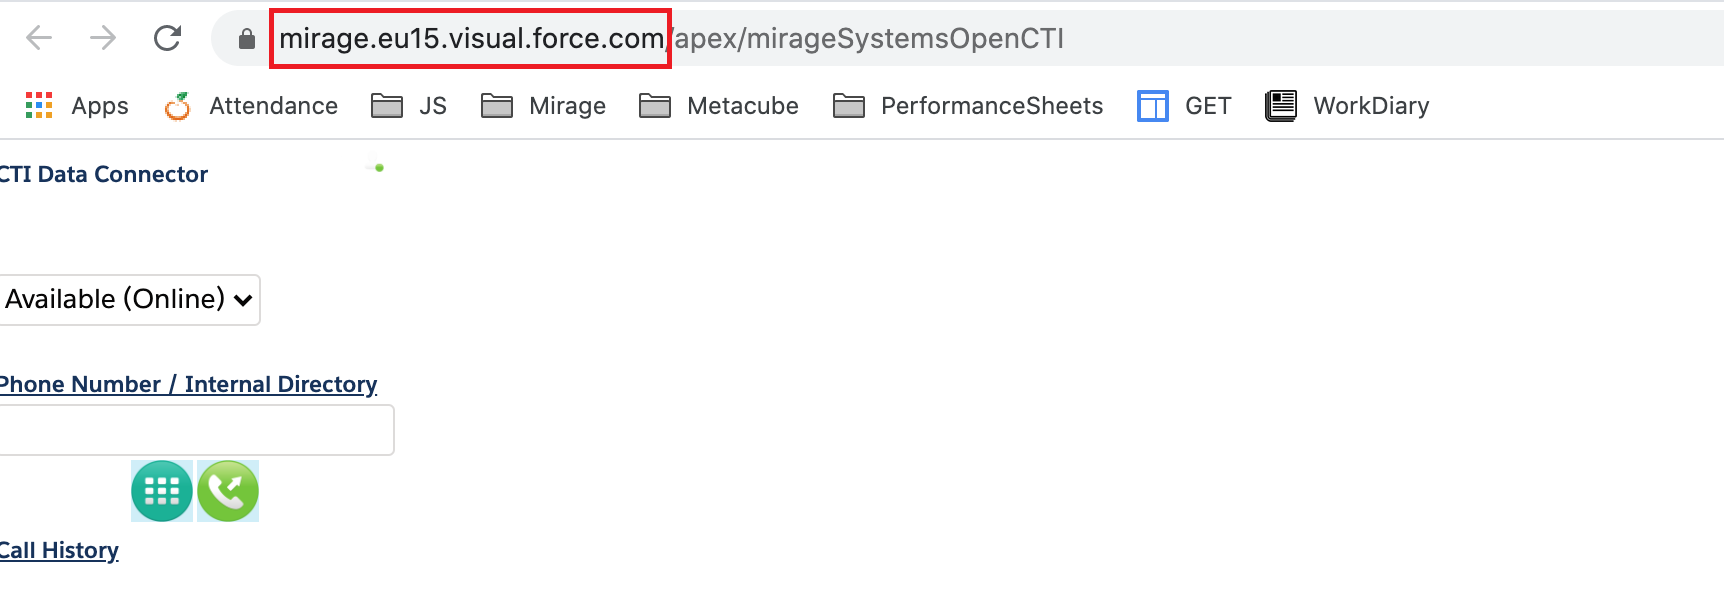1724x603 pixels.
Task: Open the Mirage bookmarks folder
Action: click(543, 106)
